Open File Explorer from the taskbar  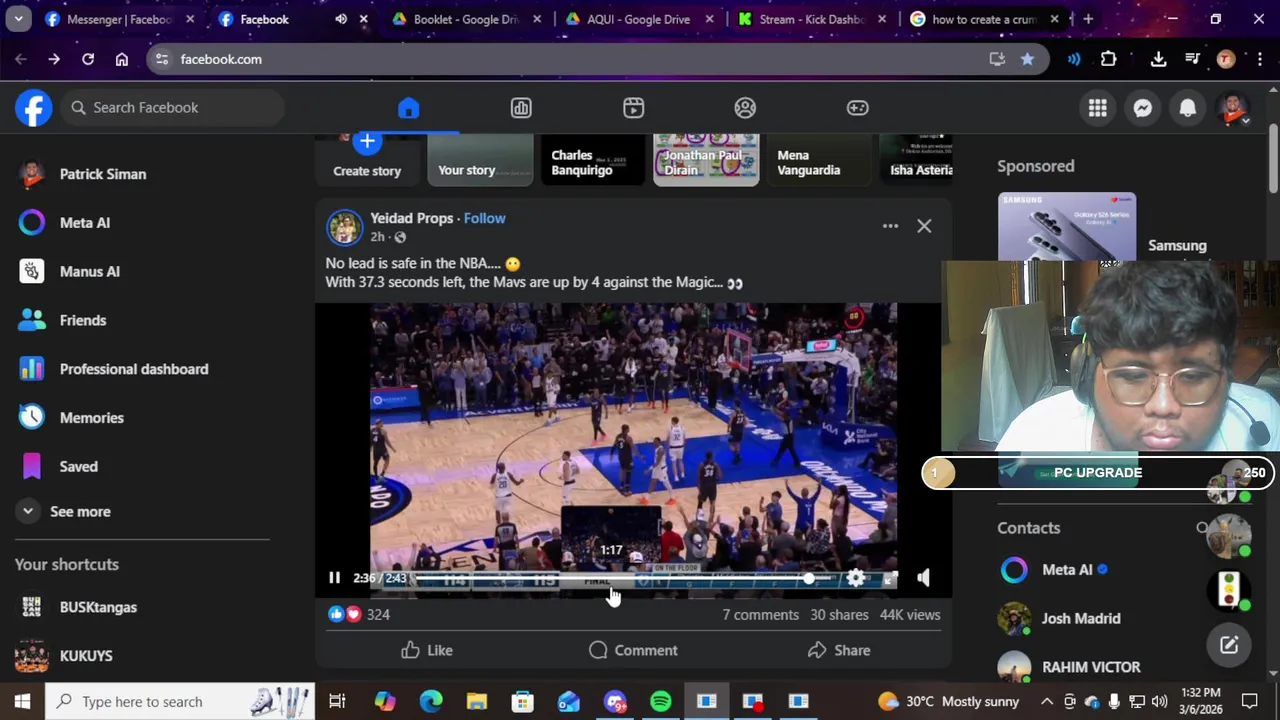click(x=476, y=701)
